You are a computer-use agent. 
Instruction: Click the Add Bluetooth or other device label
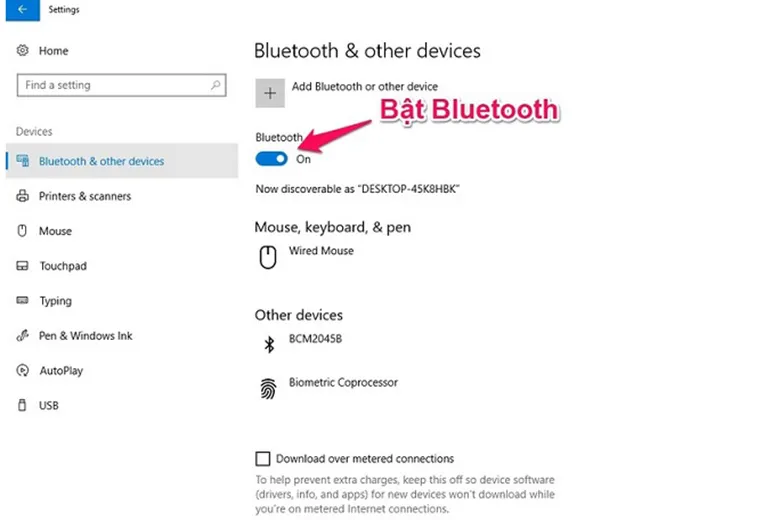click(x=364, y=87)
